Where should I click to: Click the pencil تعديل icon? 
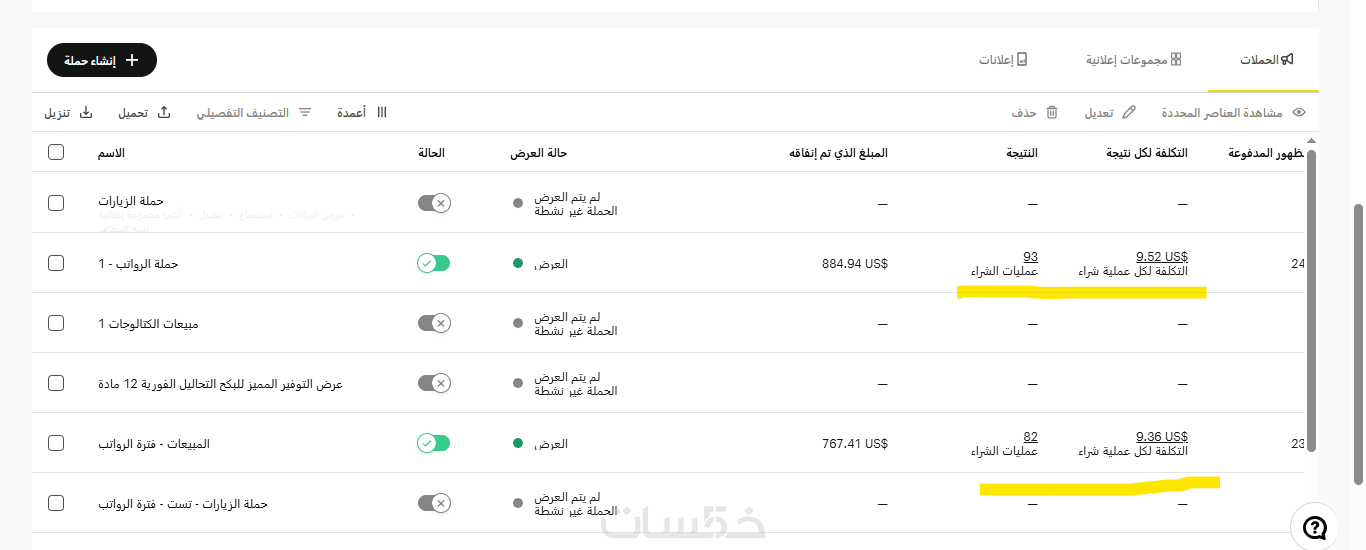[x=1129, y=113]
